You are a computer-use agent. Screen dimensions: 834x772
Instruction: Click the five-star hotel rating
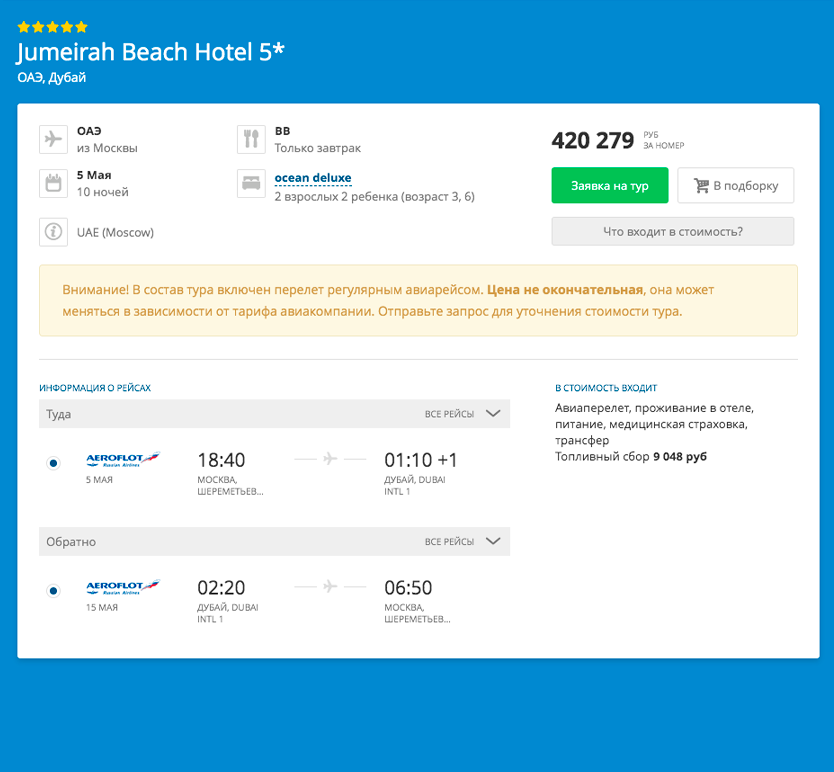click(x=52, y=27)
